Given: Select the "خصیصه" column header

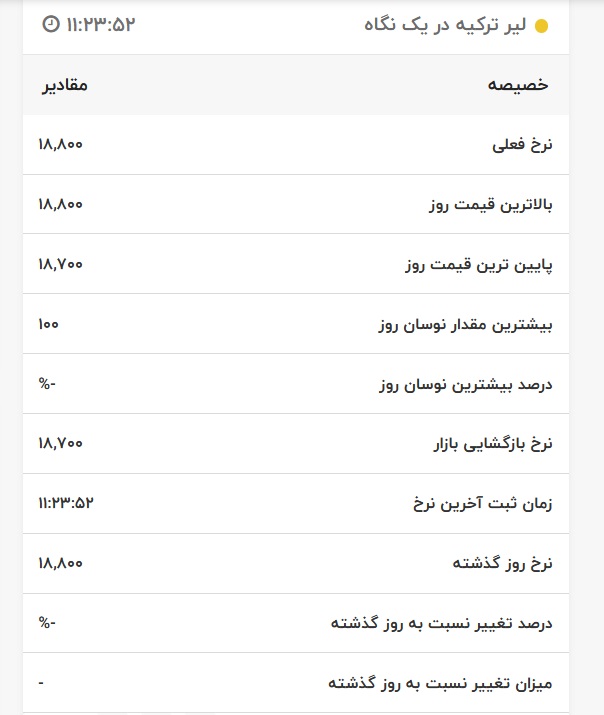Looking at the screenshot, I should pyautogui.click(x=518, y=85).
